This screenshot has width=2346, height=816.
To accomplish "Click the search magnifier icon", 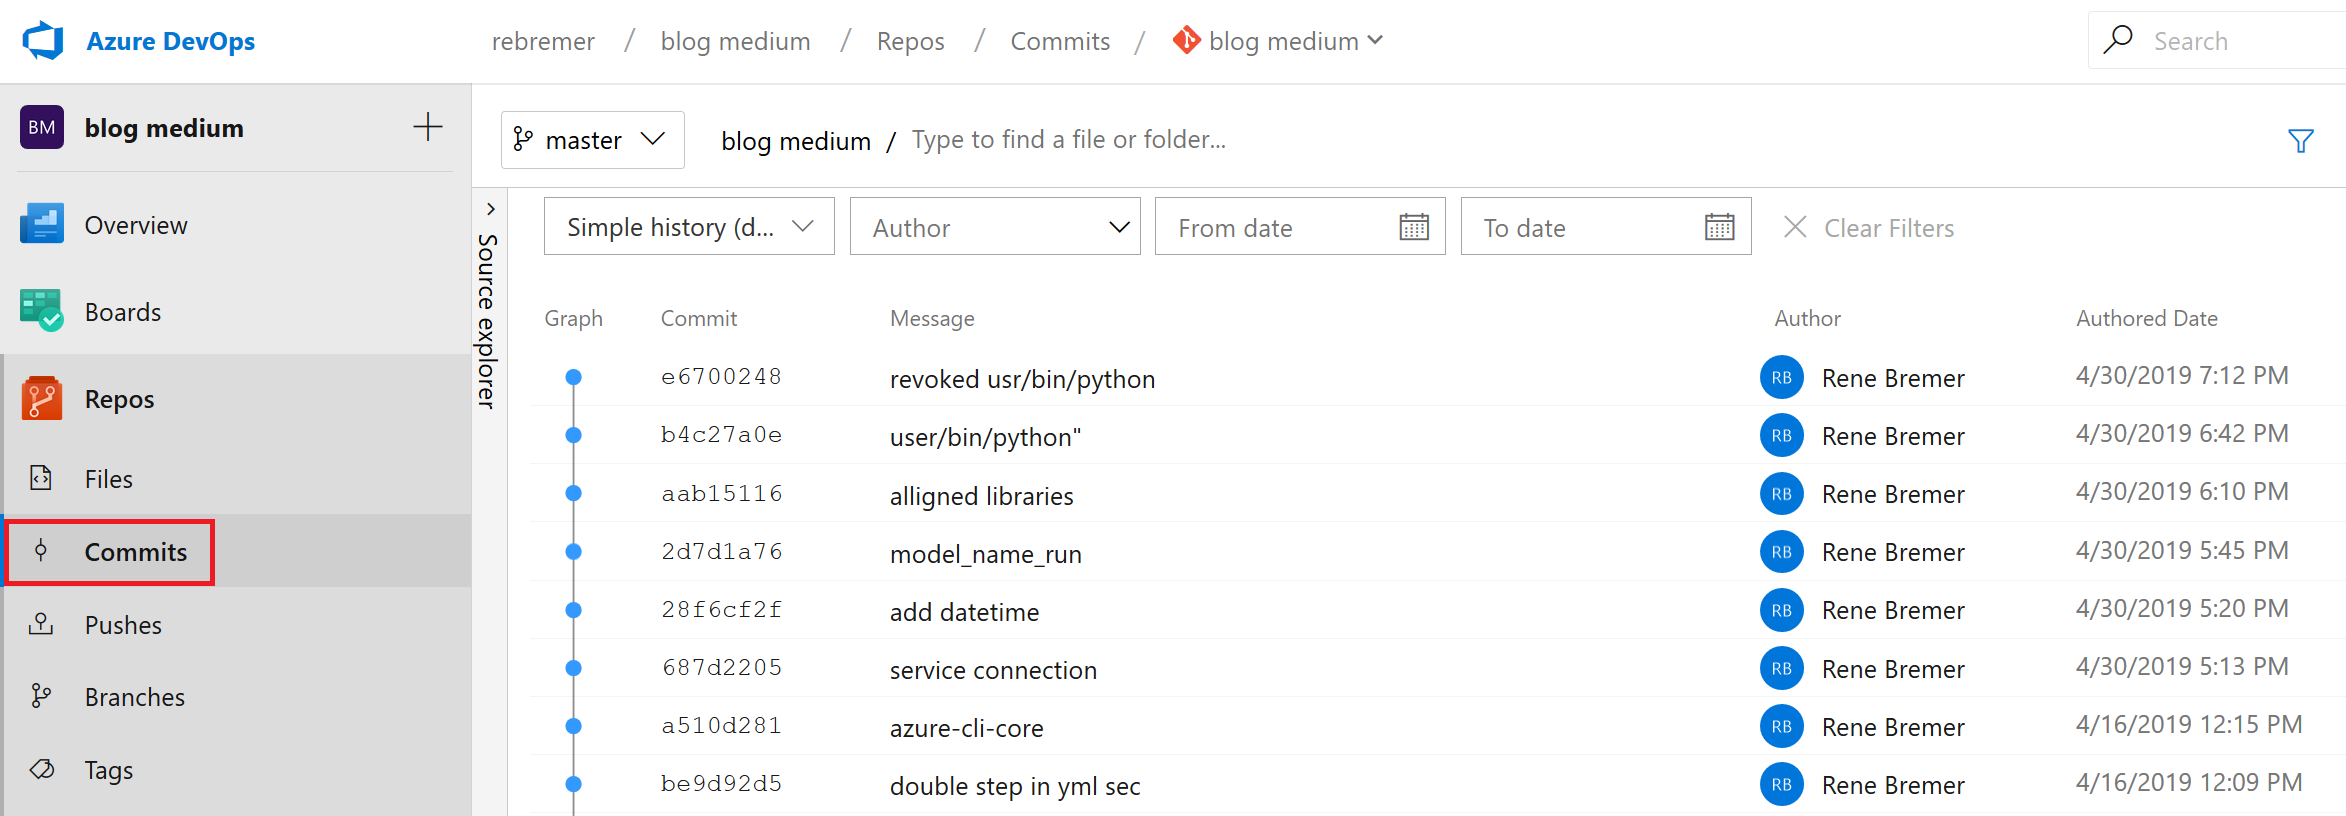I will click(x=2117, y=40).
